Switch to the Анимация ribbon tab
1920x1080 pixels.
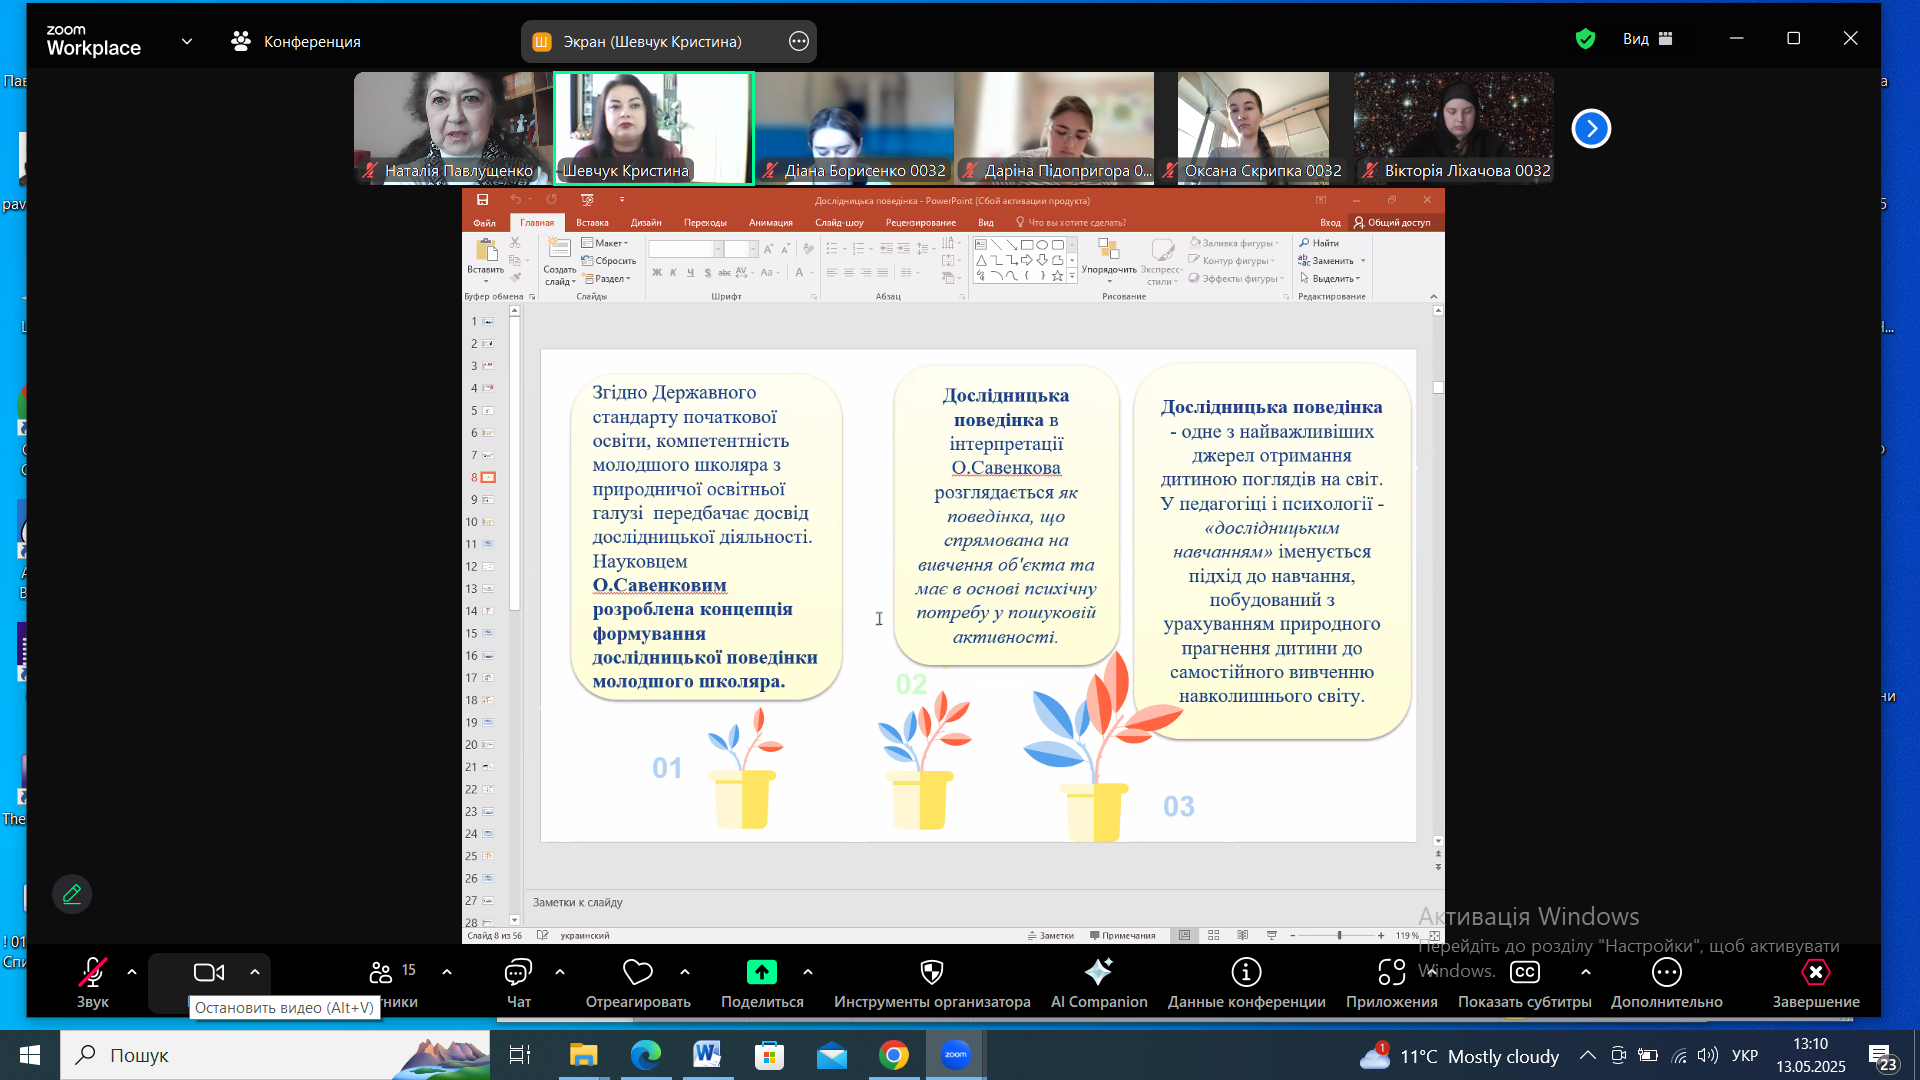pos(771,223)
